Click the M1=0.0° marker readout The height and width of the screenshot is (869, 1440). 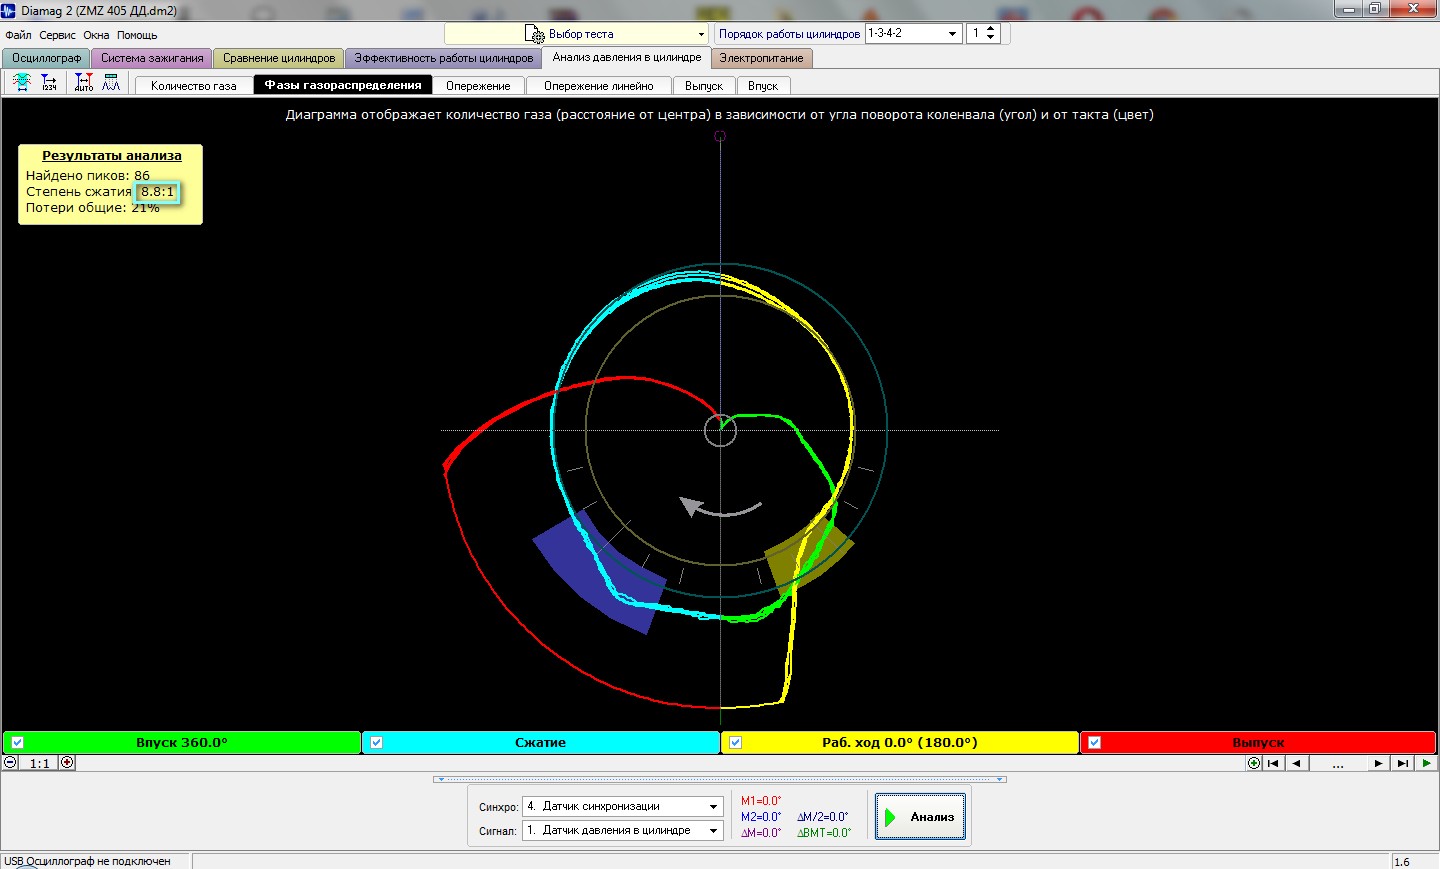click(761, 801)
